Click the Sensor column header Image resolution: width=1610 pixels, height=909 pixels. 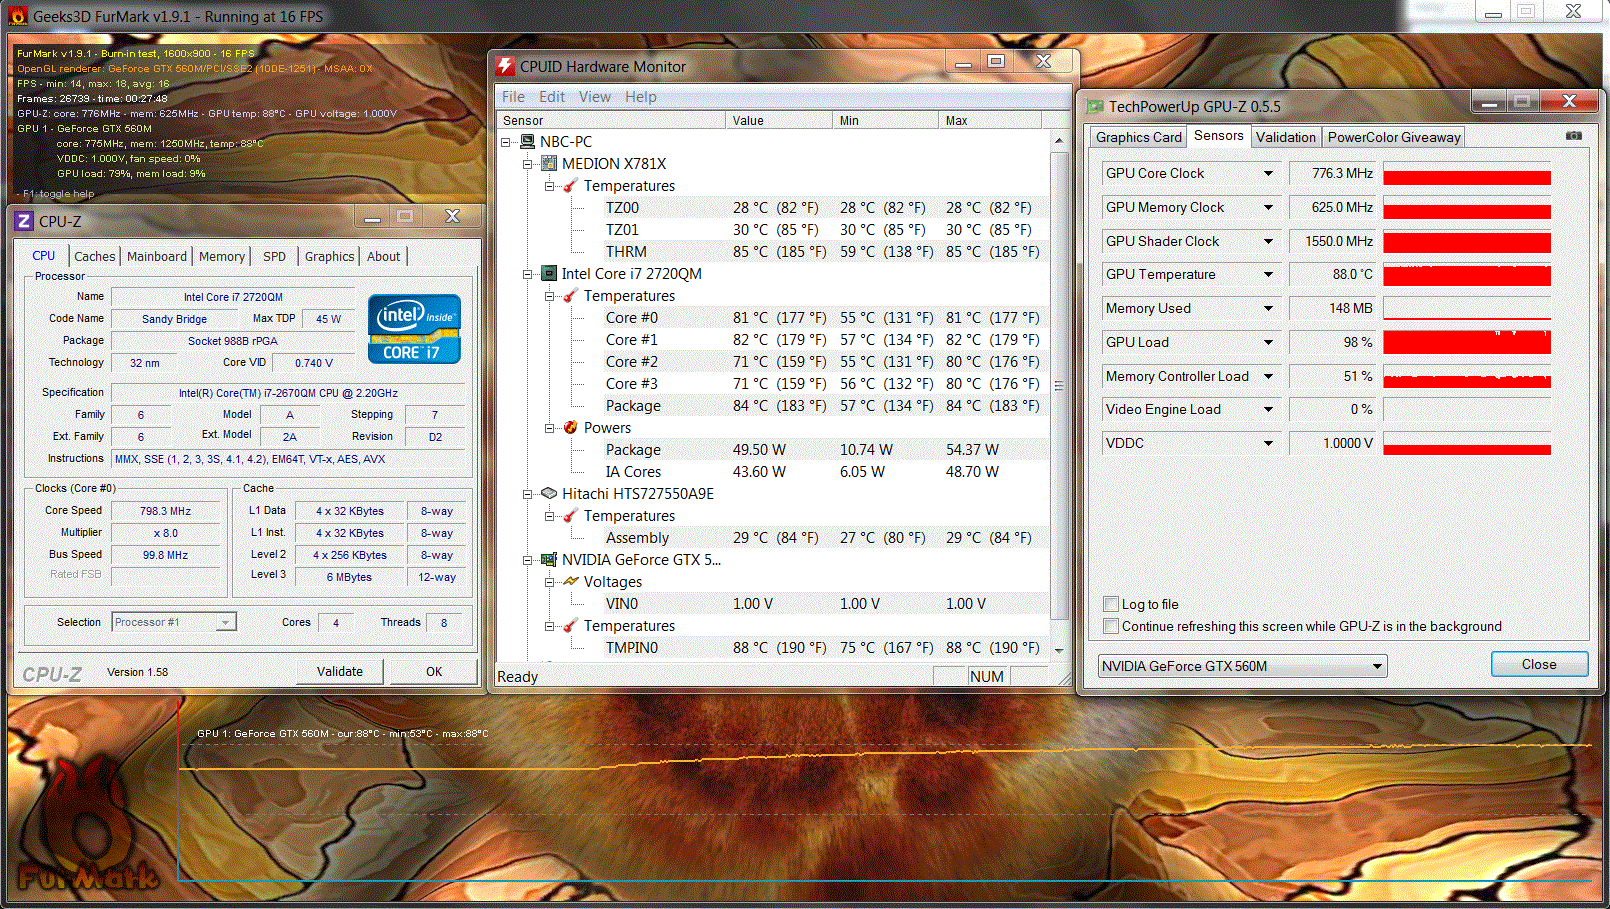point(611,121)
